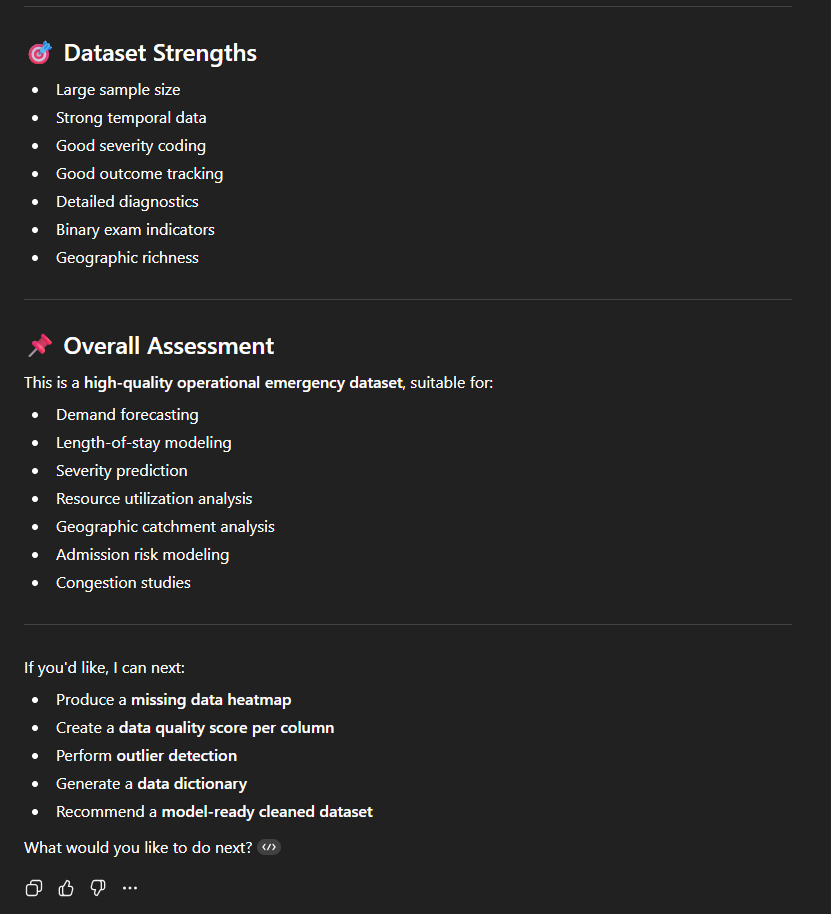Click "high-quality operational emergency dataset" bold text
Viewport: 831px width, 914px height.
[242, 383]
